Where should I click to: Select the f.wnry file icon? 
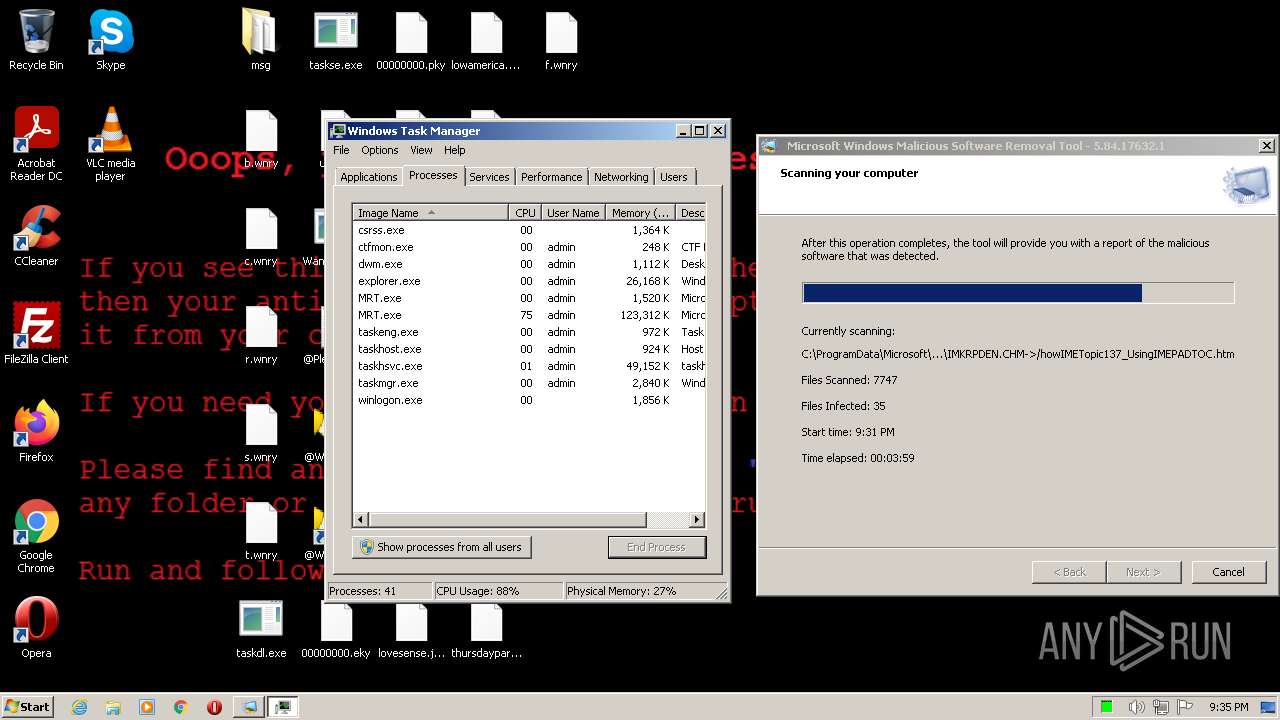coord(561,40)
